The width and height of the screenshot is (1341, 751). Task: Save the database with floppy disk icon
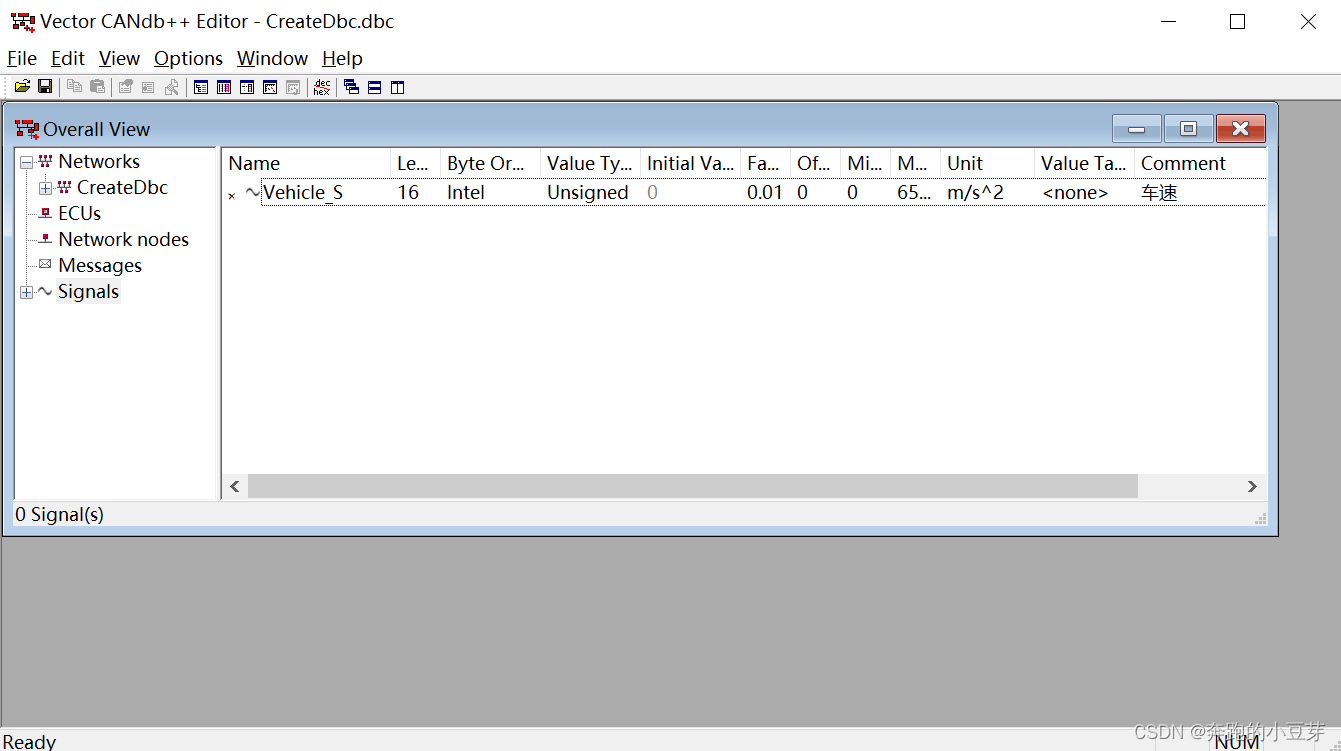(x=45, y=87)
